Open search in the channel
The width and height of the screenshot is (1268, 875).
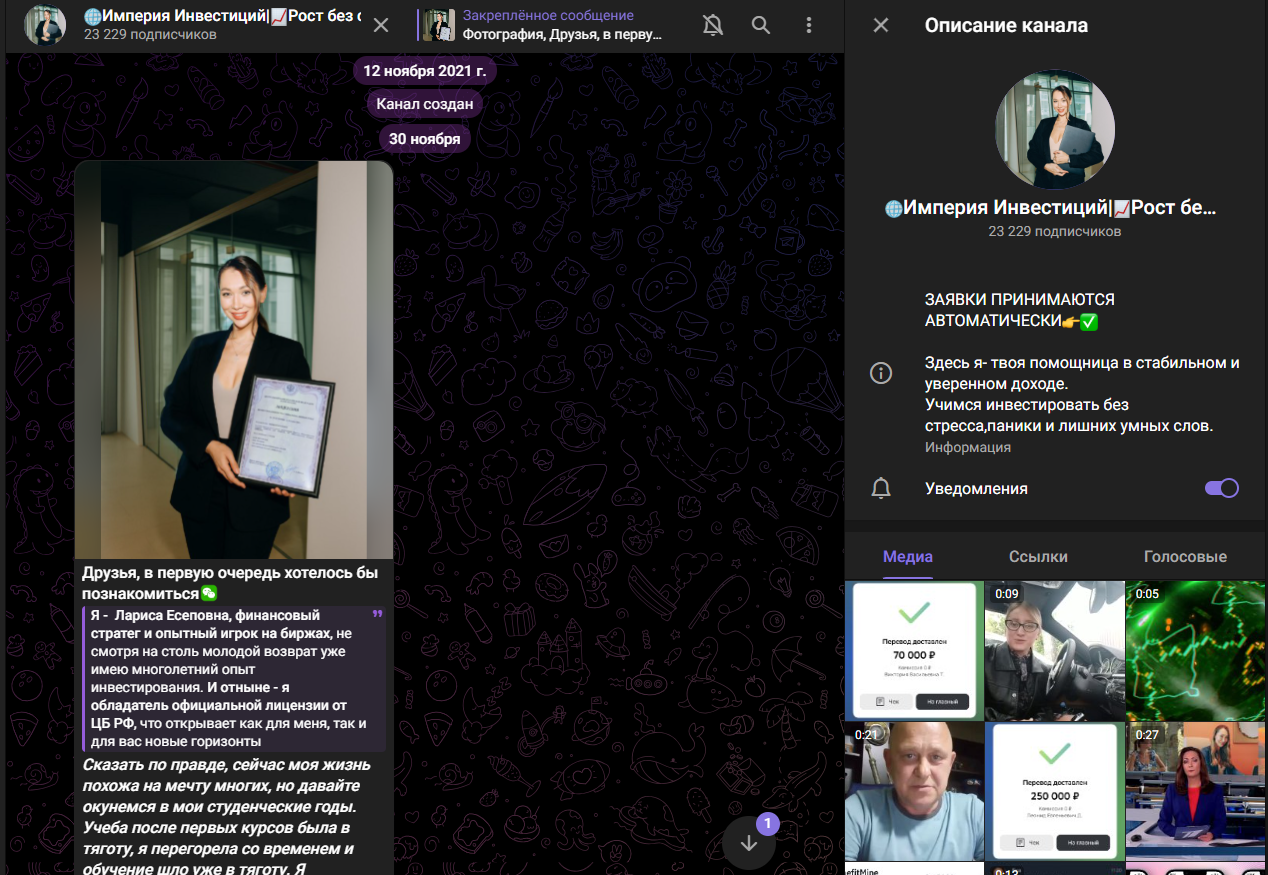(x=761, y=26)
